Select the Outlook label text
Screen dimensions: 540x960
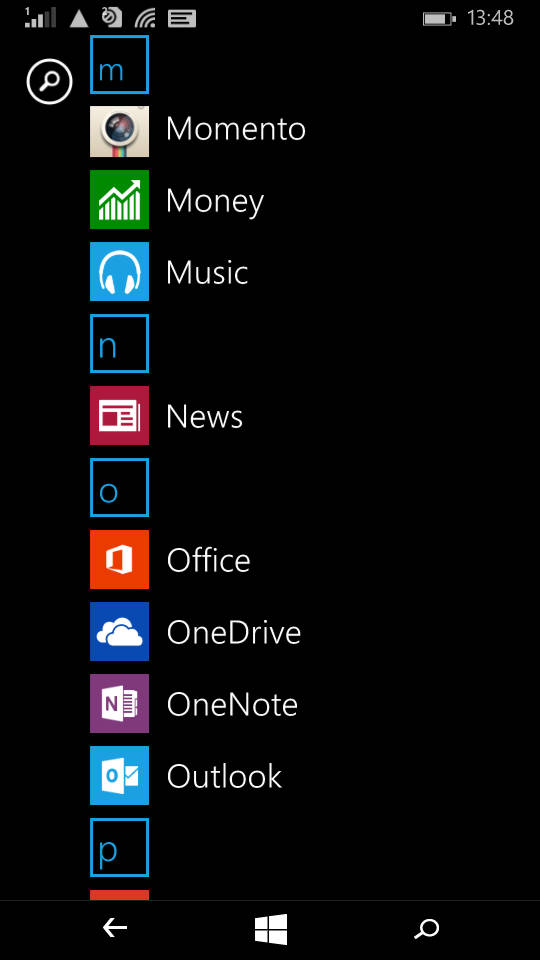[224, 776]
